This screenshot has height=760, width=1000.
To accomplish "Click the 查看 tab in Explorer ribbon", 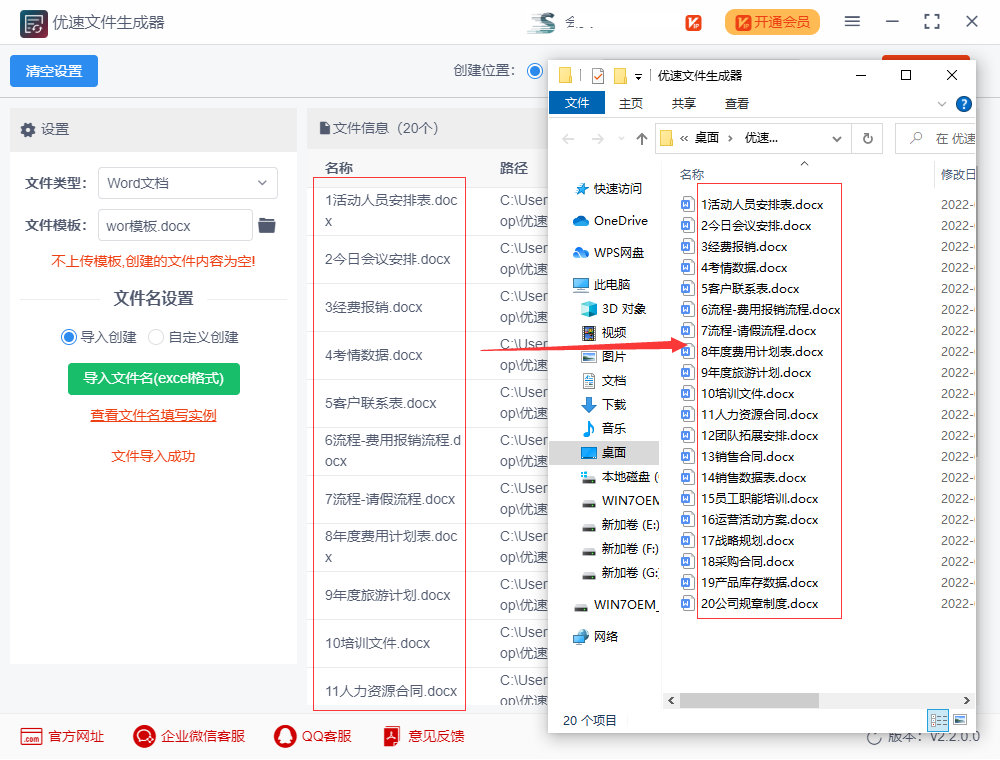I will [737, 103].
